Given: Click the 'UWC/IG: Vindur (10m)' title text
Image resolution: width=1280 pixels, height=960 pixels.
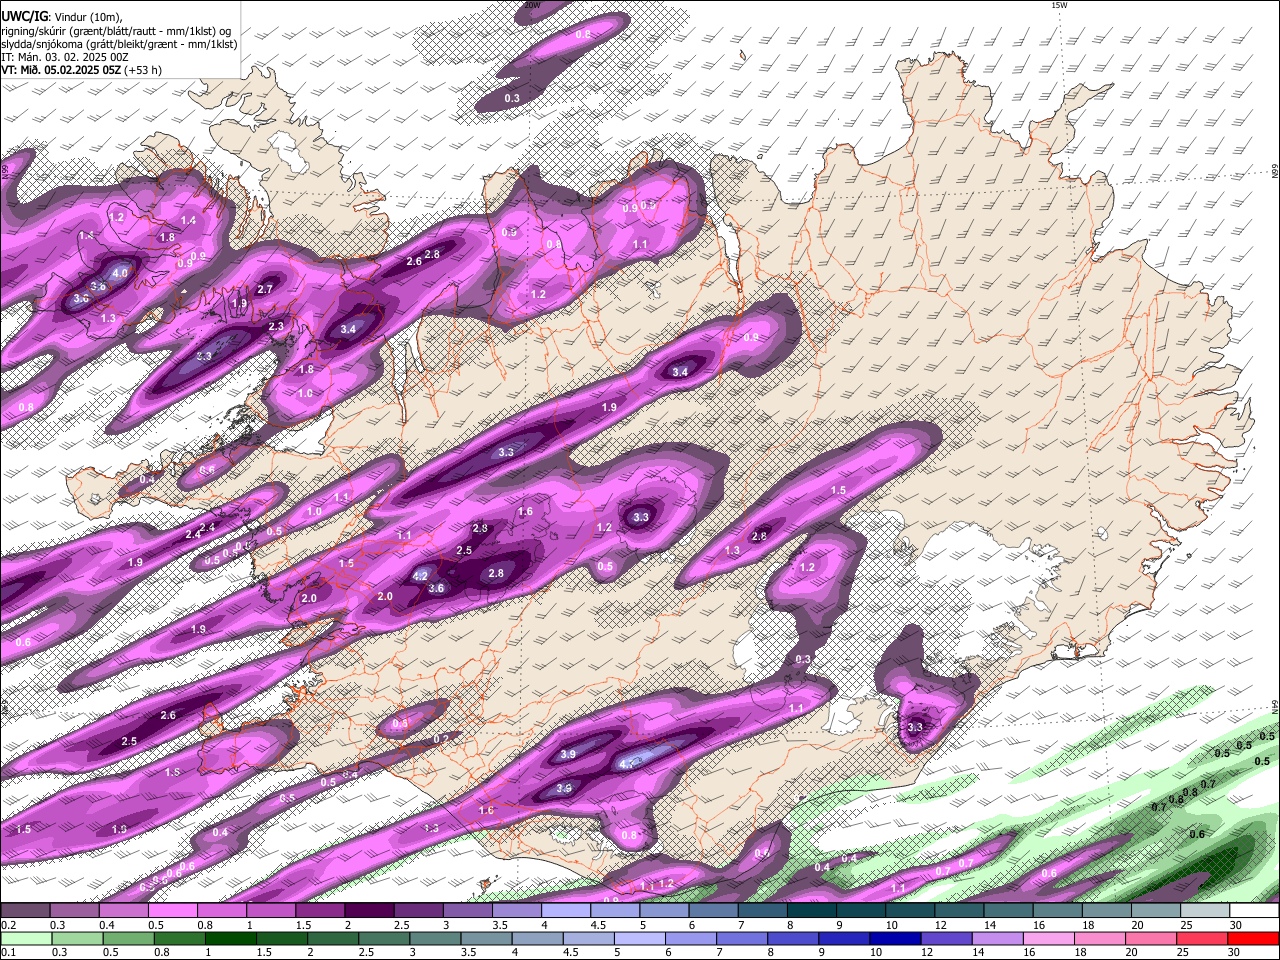Looking at the screenshot, I should [62, 16].
